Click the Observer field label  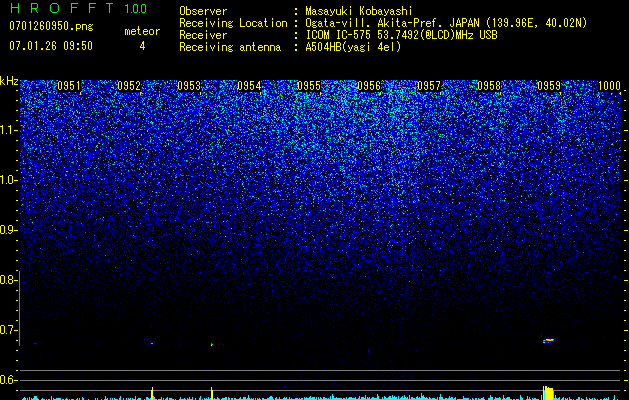(x=203, y=11)
